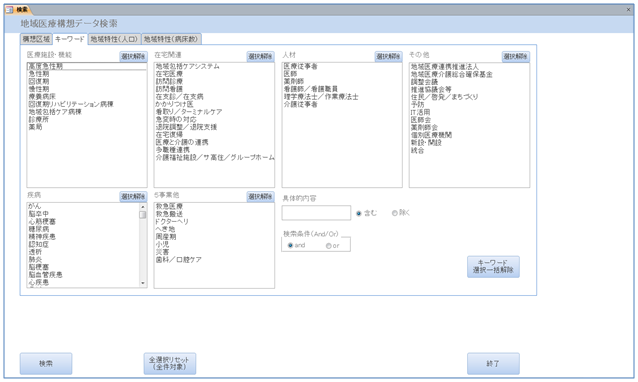Click the 疾病 list scroll up arrow
This screenshot has height=382, width=638.
(142, 207)
